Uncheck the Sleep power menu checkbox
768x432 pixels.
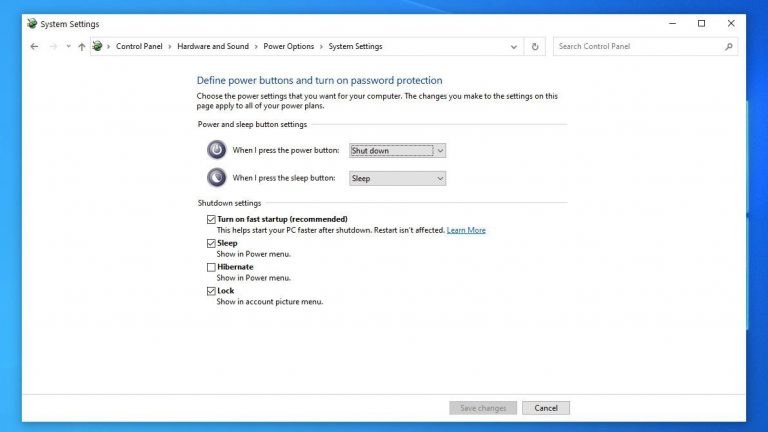click(211, 243)
